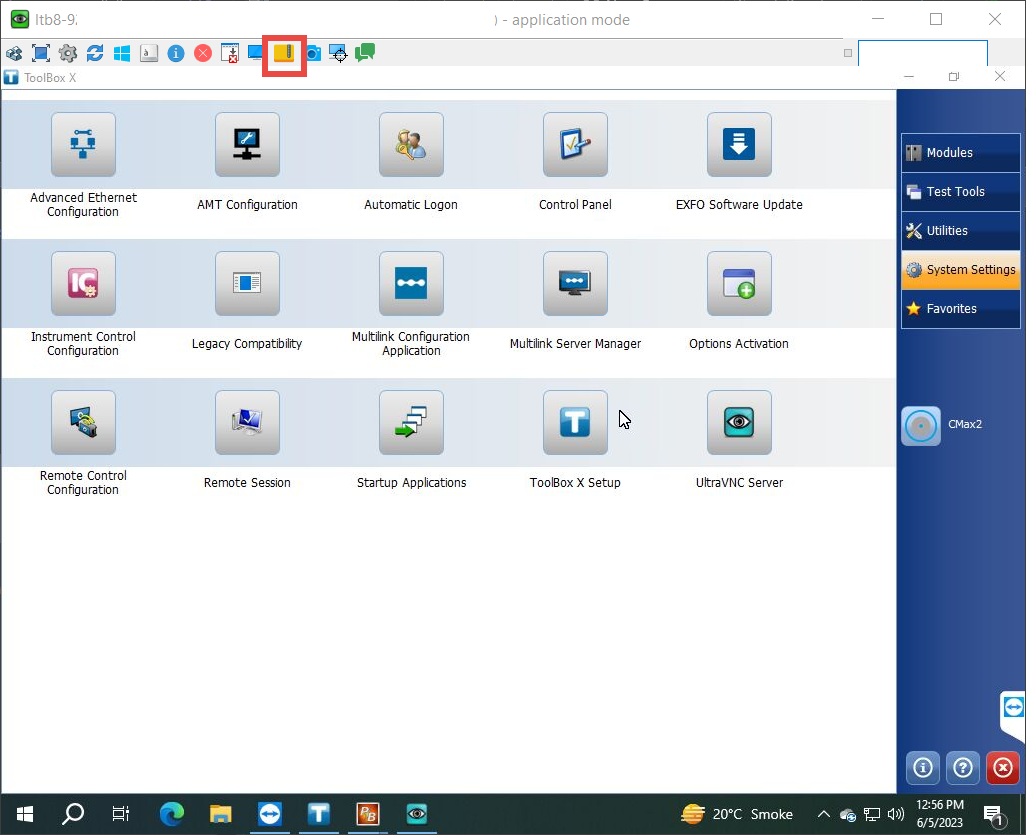Screen dimensions: 1026x835
Task: Open file transfer with yellow folder icon
Action: pyautogui.click(x=285, y=53)
